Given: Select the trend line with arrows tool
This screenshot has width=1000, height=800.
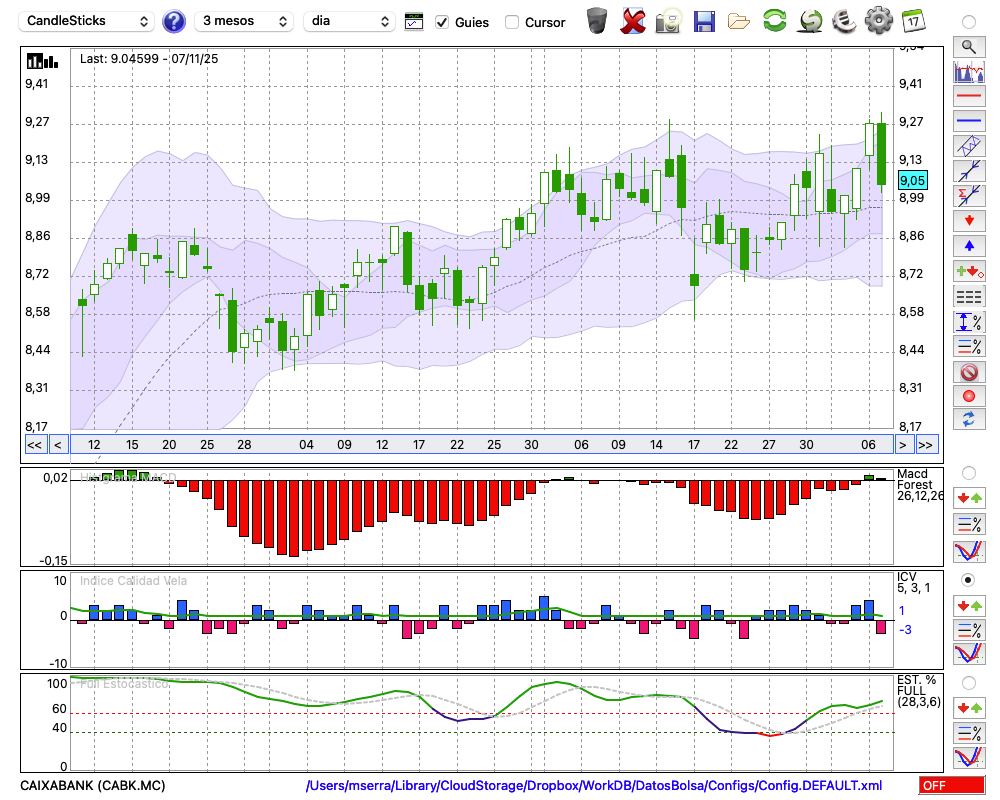Looking at the screenshot, I should tap(969, 170).
